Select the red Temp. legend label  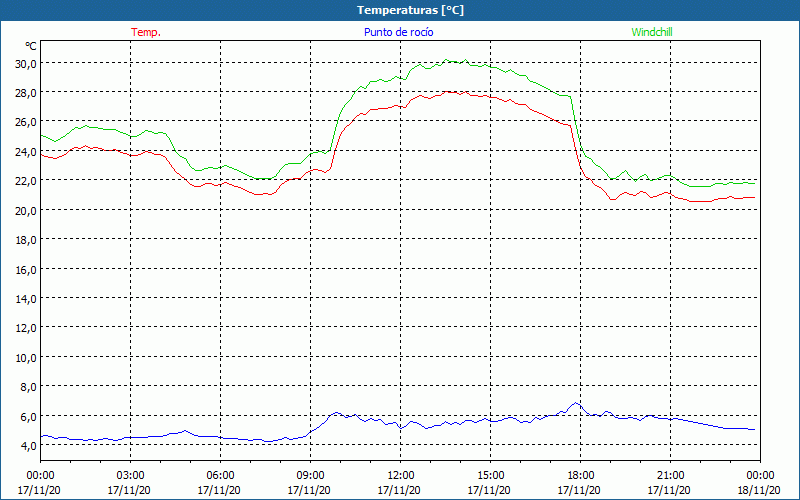click(x=146, y=32)
